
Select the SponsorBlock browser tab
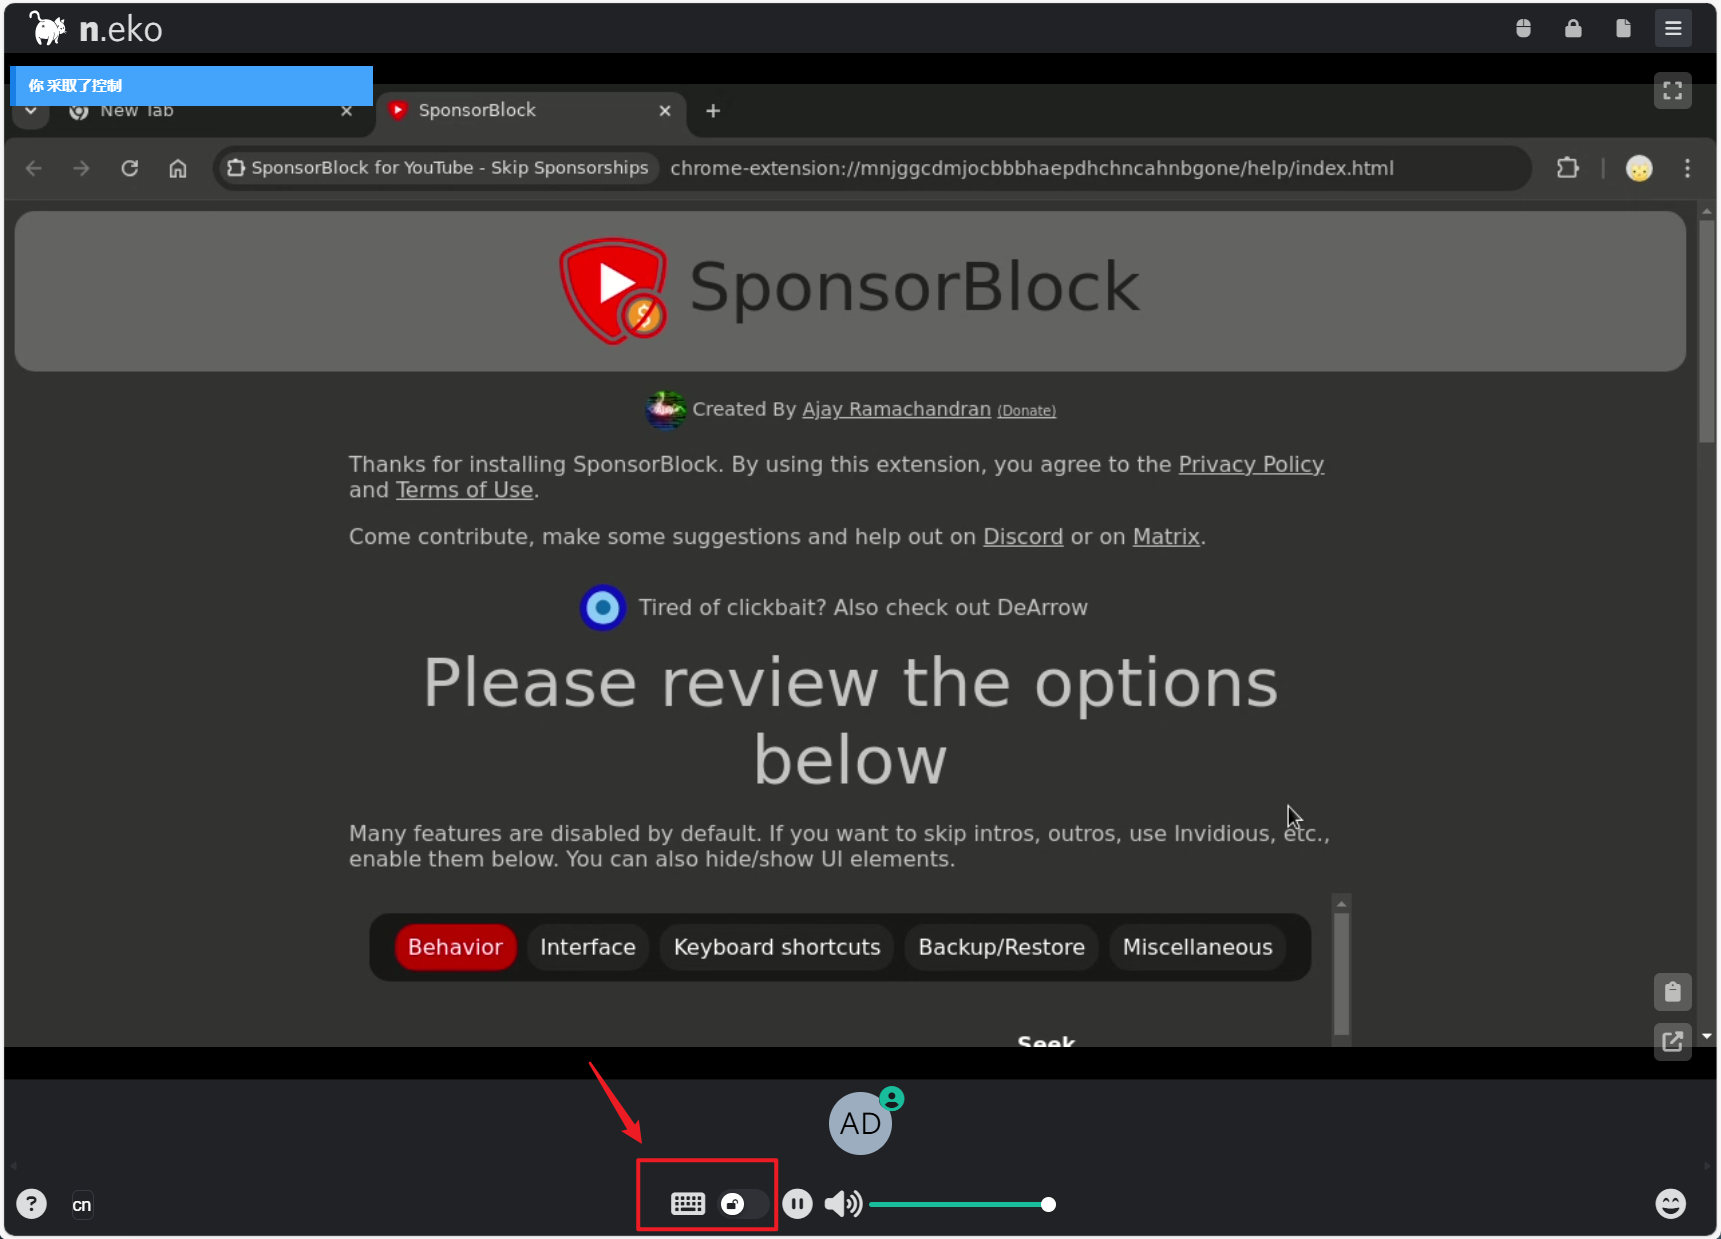[530, 111]
